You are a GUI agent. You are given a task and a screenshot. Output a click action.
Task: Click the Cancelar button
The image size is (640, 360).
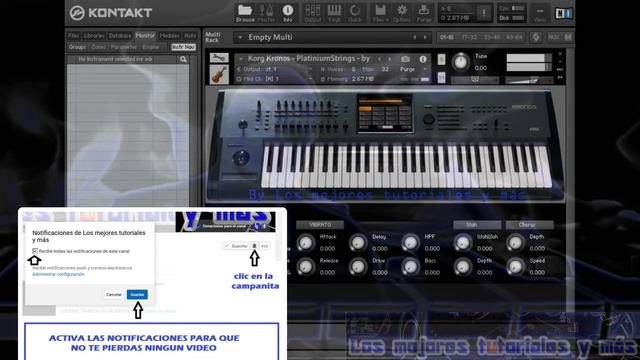coord(113,294)
